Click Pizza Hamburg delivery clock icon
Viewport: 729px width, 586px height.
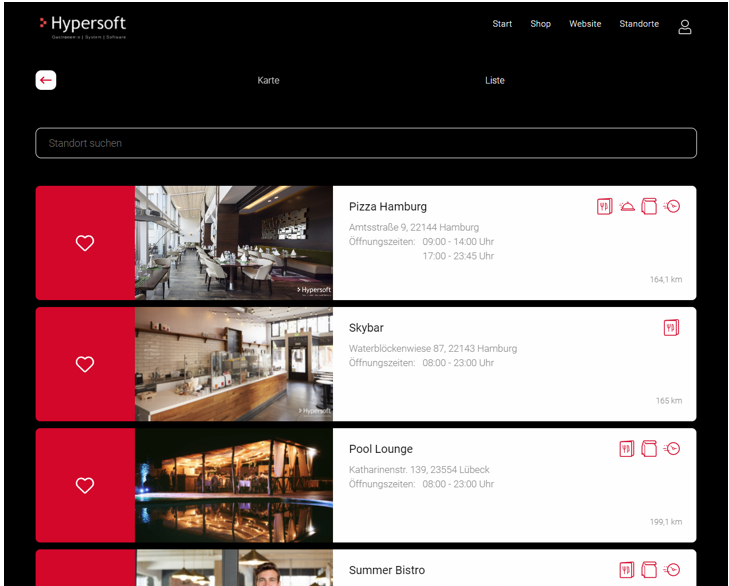click(671, 206)
